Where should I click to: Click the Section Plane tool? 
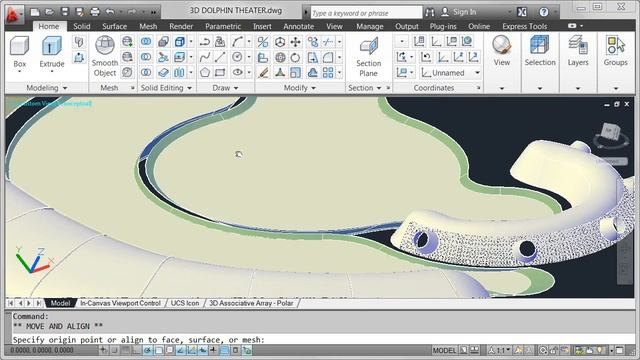click(369, 57)
